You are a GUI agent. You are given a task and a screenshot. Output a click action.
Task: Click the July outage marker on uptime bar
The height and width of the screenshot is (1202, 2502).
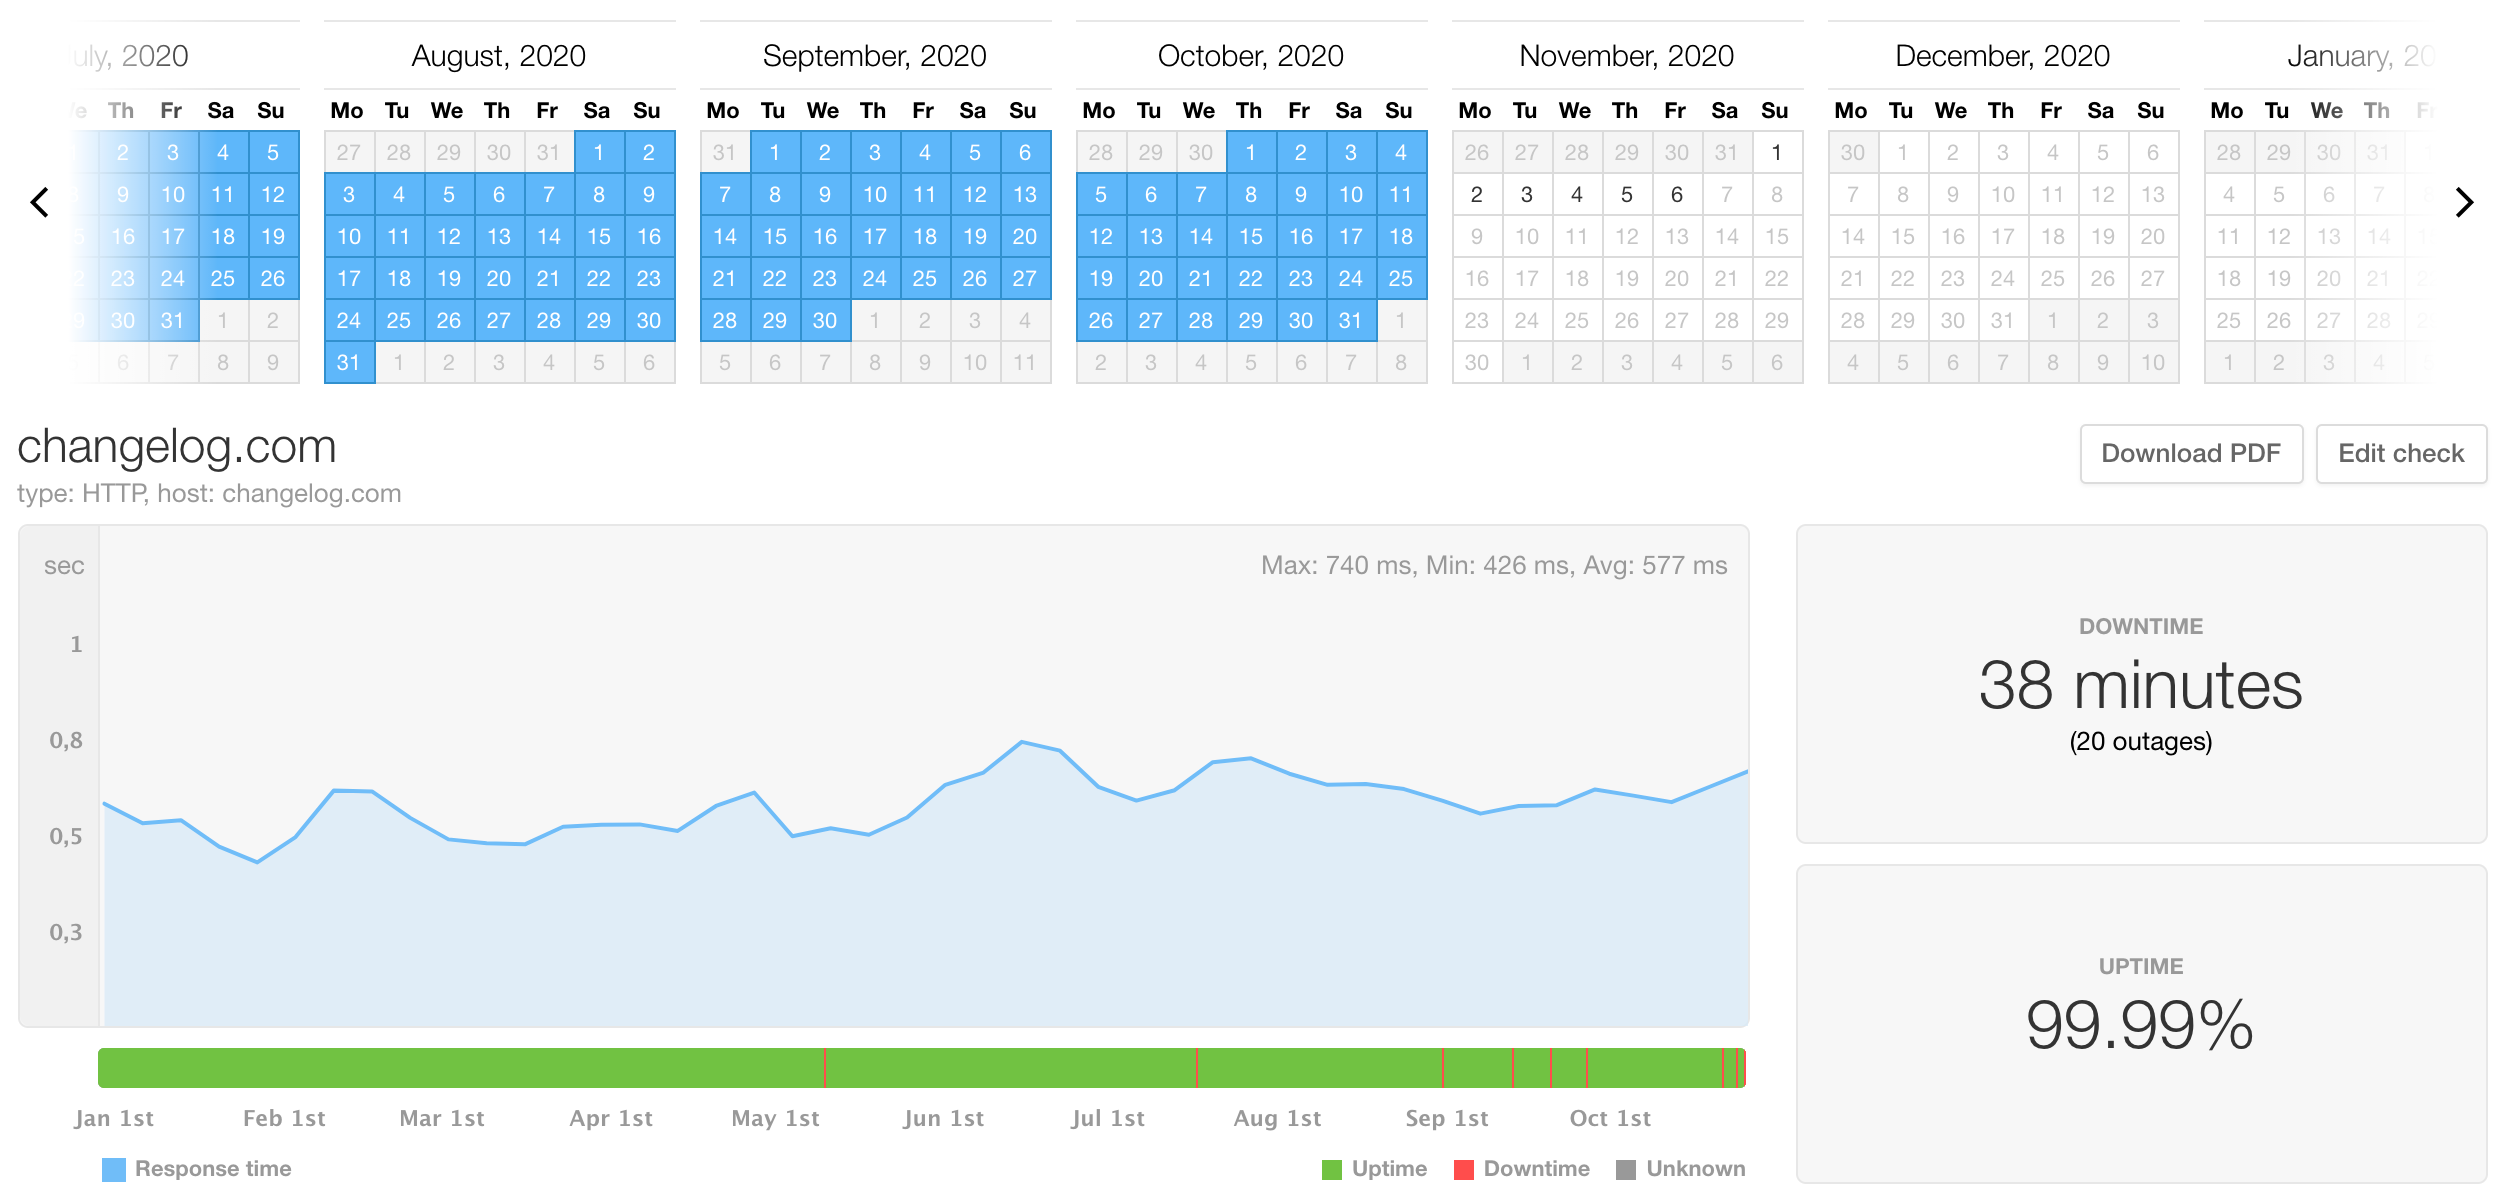coord(1197,1068)
